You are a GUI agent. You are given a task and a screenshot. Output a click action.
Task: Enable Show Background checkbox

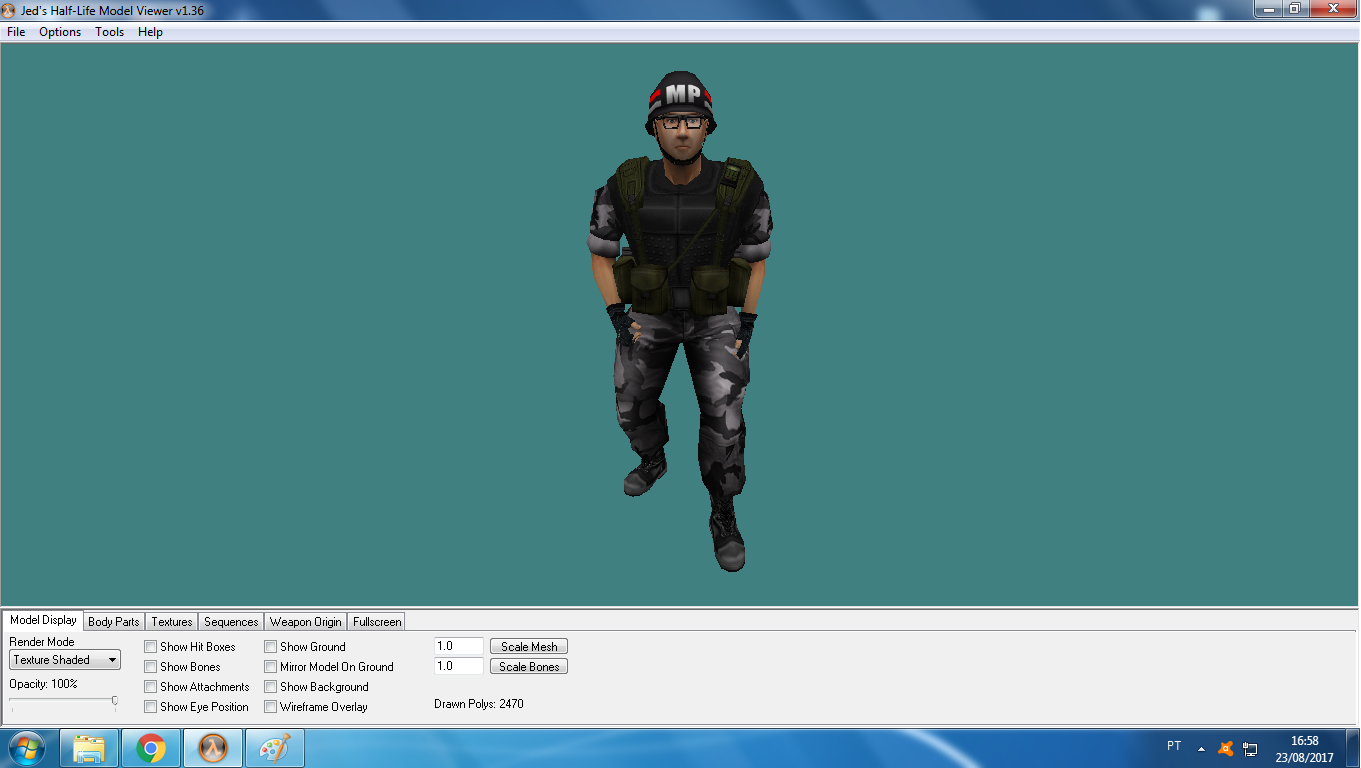271,687
